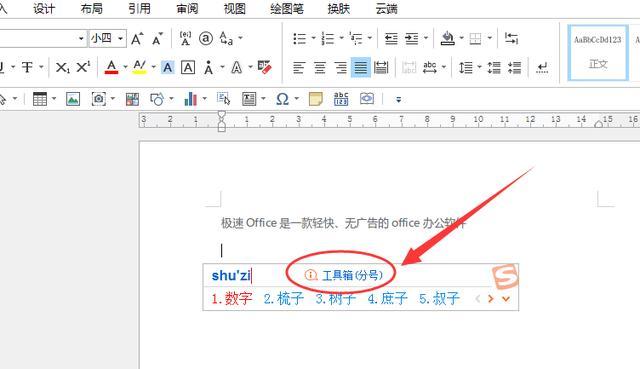This screenshot has width=640, height=369.
Task: Choose candidate 4. 庶子
Action: (x=387, y=299)
